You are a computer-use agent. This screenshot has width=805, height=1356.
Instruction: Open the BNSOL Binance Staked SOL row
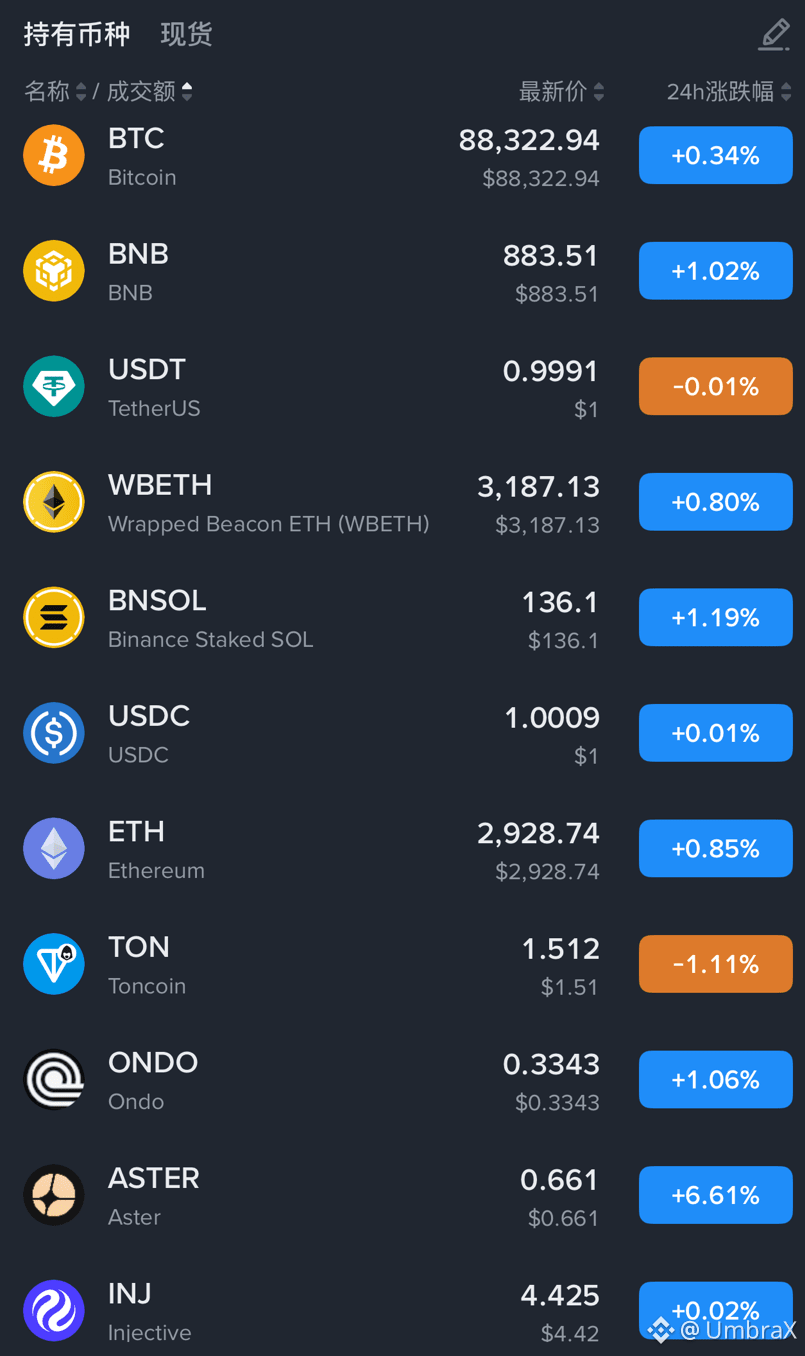402,618
